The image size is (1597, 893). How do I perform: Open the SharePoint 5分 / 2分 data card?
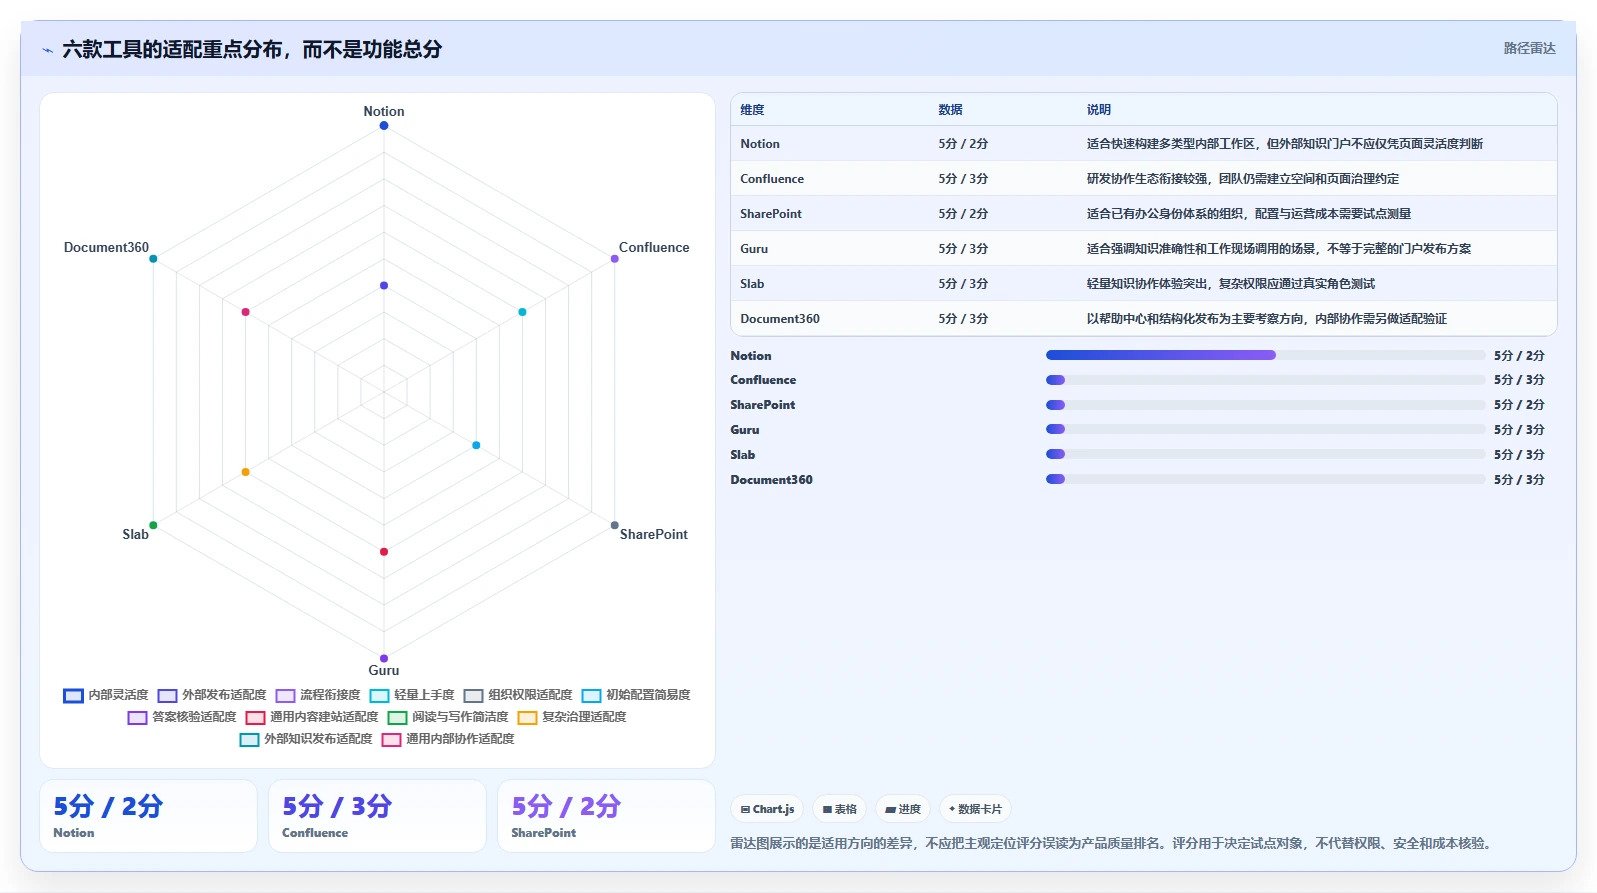click(606, 816)
